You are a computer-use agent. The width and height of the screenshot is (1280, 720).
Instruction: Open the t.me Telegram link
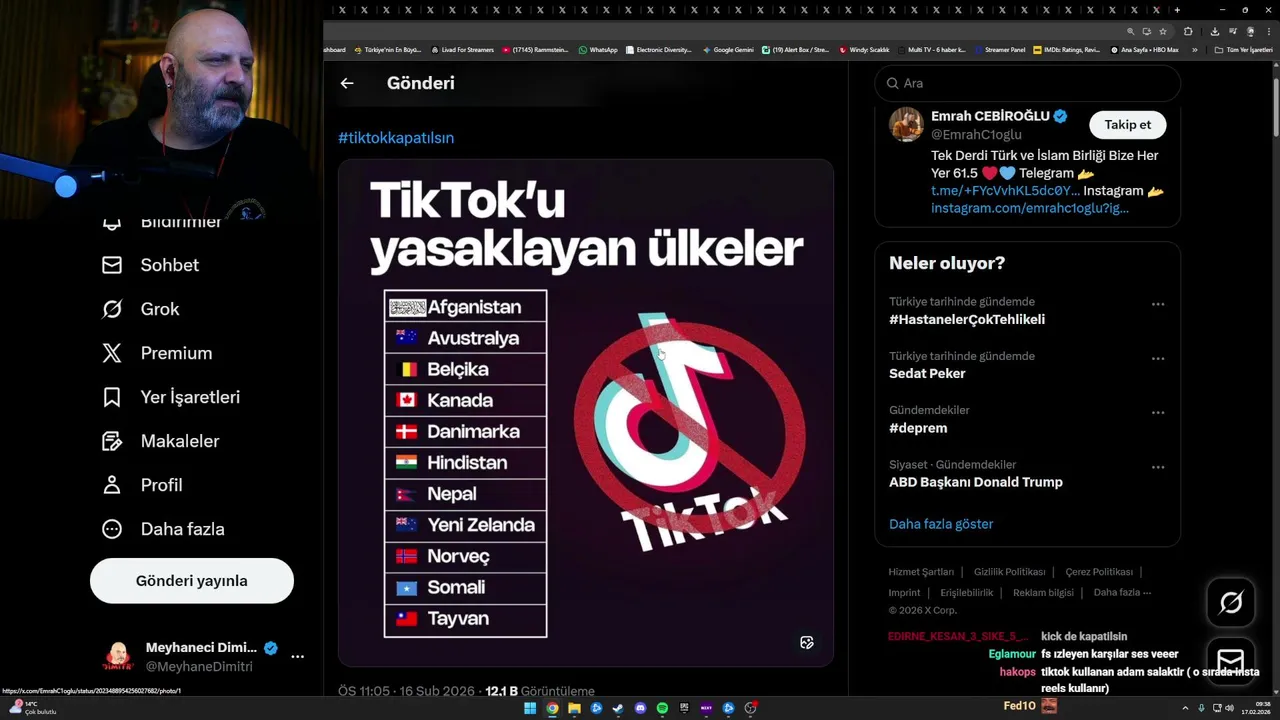point(1005,190)
